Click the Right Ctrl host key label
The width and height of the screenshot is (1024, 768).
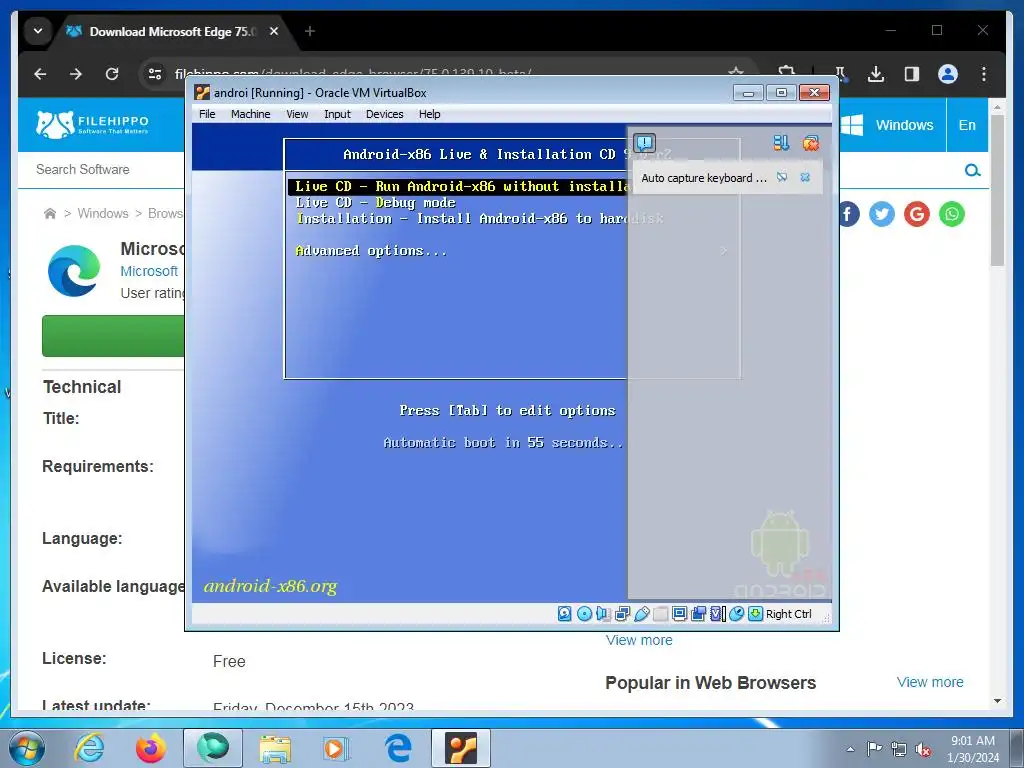pyautogui.click(x=788, y=614)
